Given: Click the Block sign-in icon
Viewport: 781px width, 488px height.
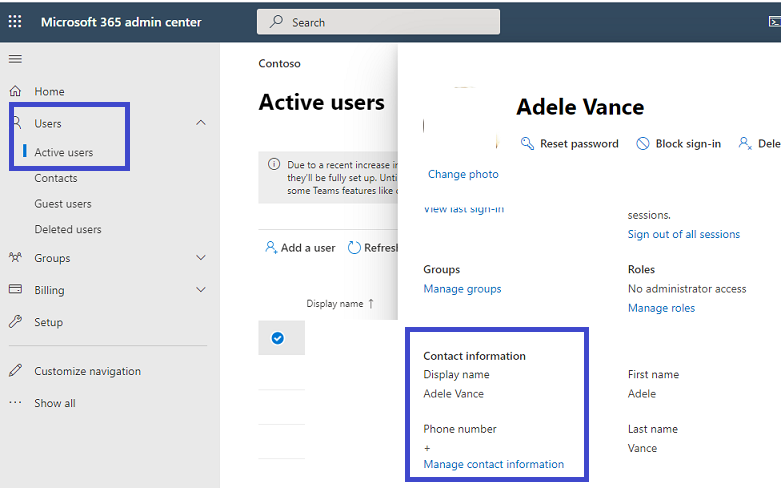Looking at the screenshot, I should point(643,143).
